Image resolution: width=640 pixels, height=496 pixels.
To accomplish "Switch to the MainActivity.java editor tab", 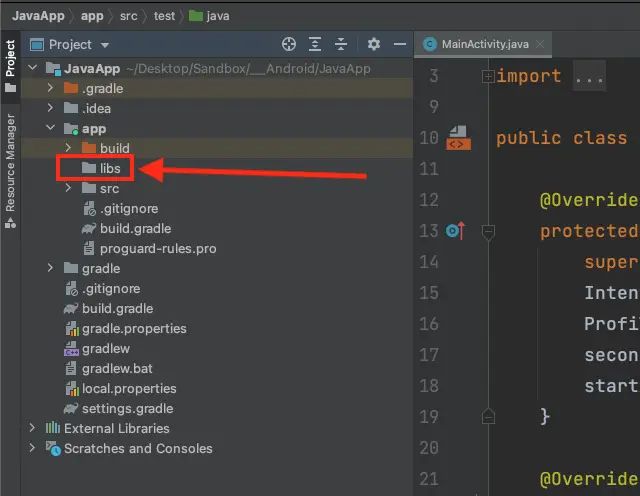I will pos(485,44).
